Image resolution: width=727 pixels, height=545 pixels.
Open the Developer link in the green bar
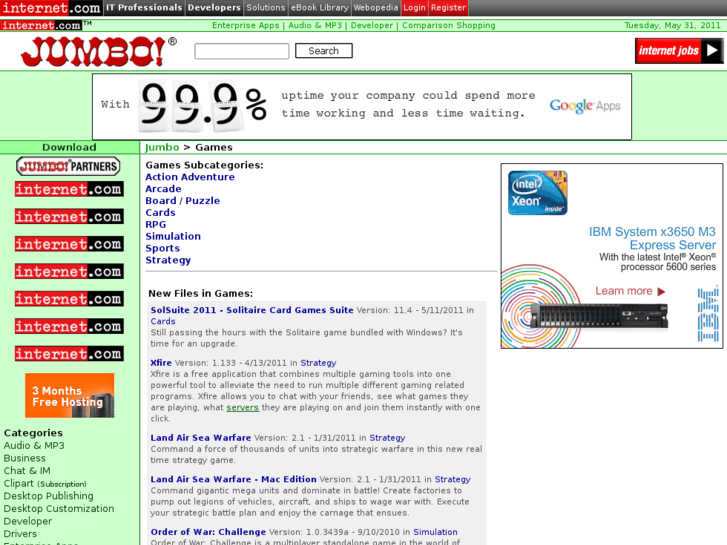pyautogui.click(x=372, y=26)
